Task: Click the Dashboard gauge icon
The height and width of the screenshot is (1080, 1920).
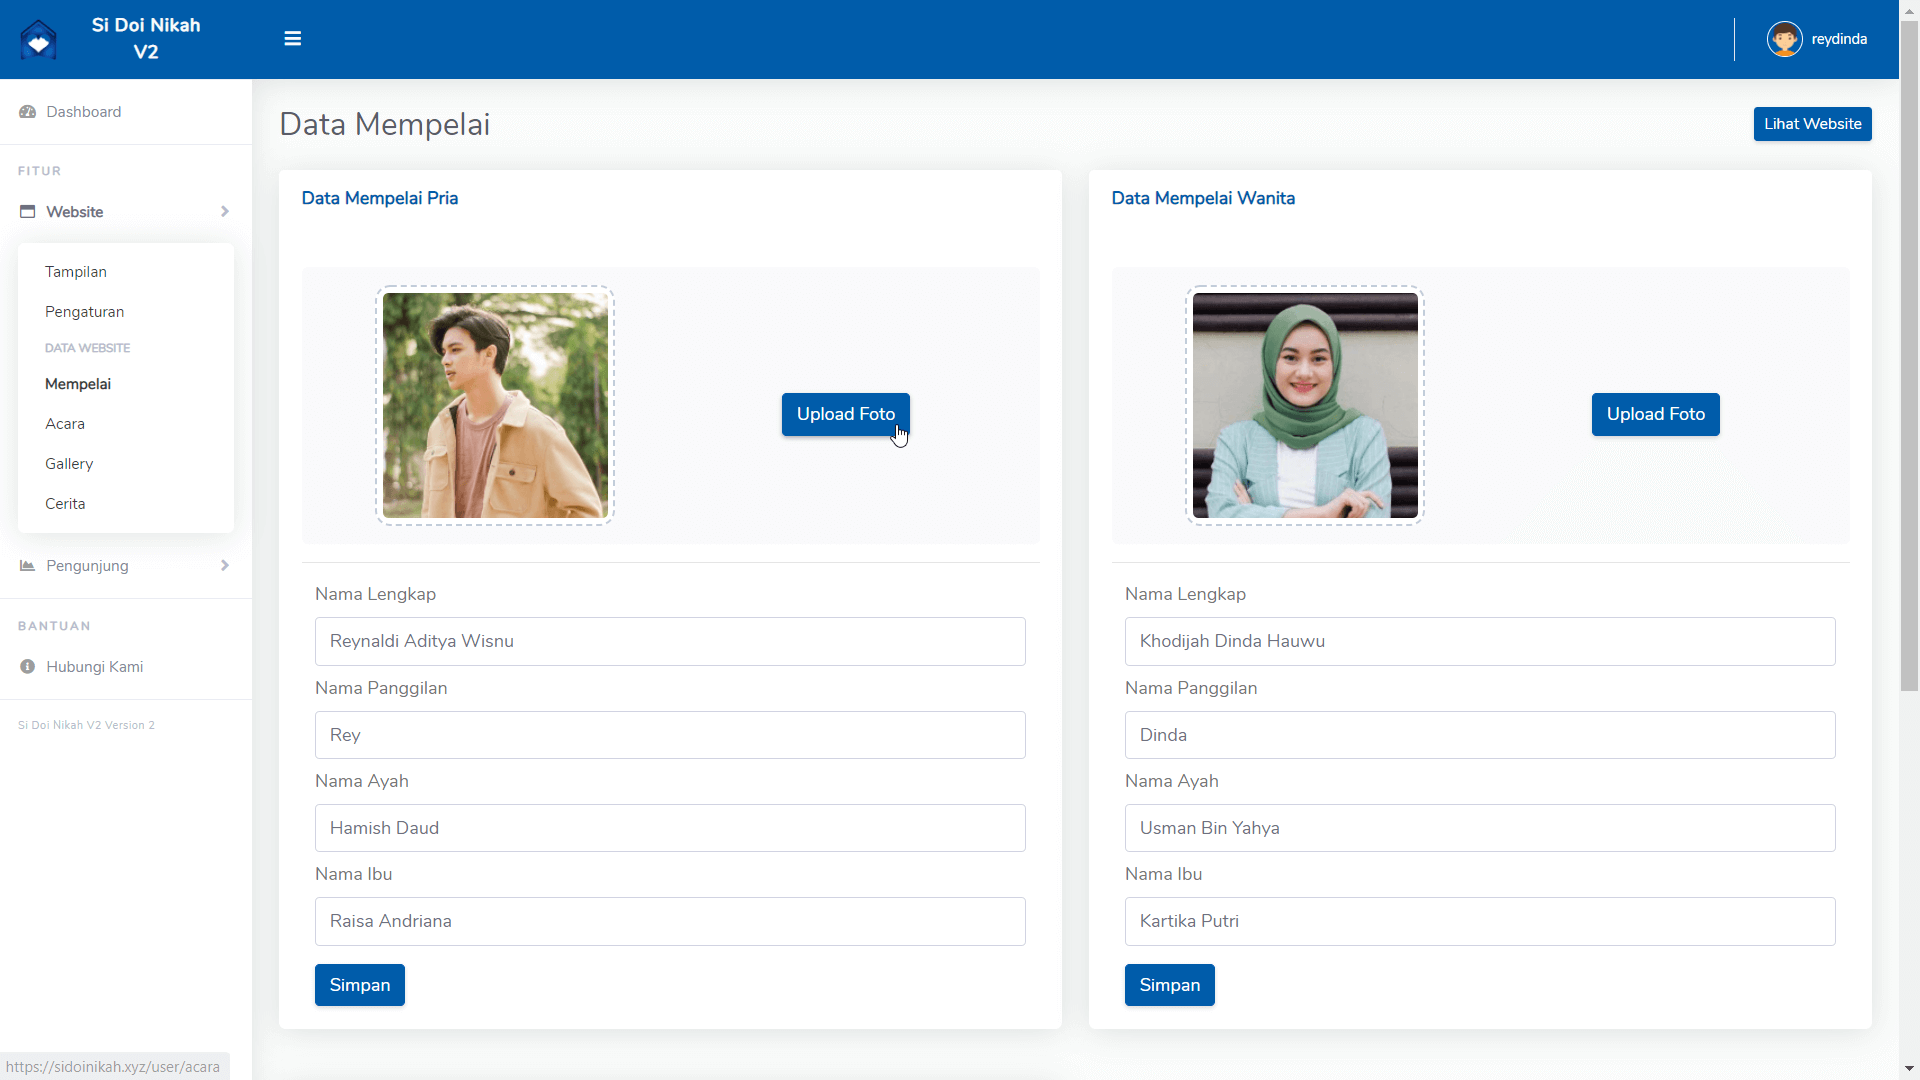Action: (27, 112)
